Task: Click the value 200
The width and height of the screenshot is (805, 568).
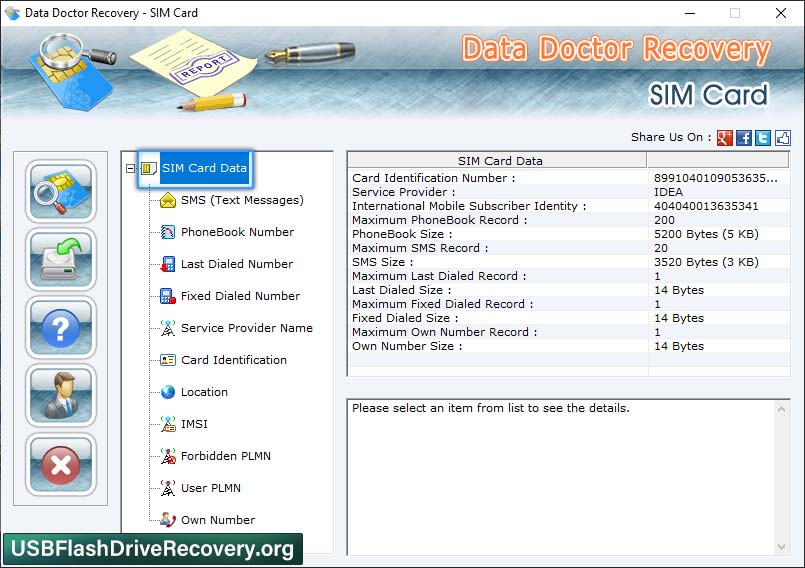Action: [x=664, y=220]
